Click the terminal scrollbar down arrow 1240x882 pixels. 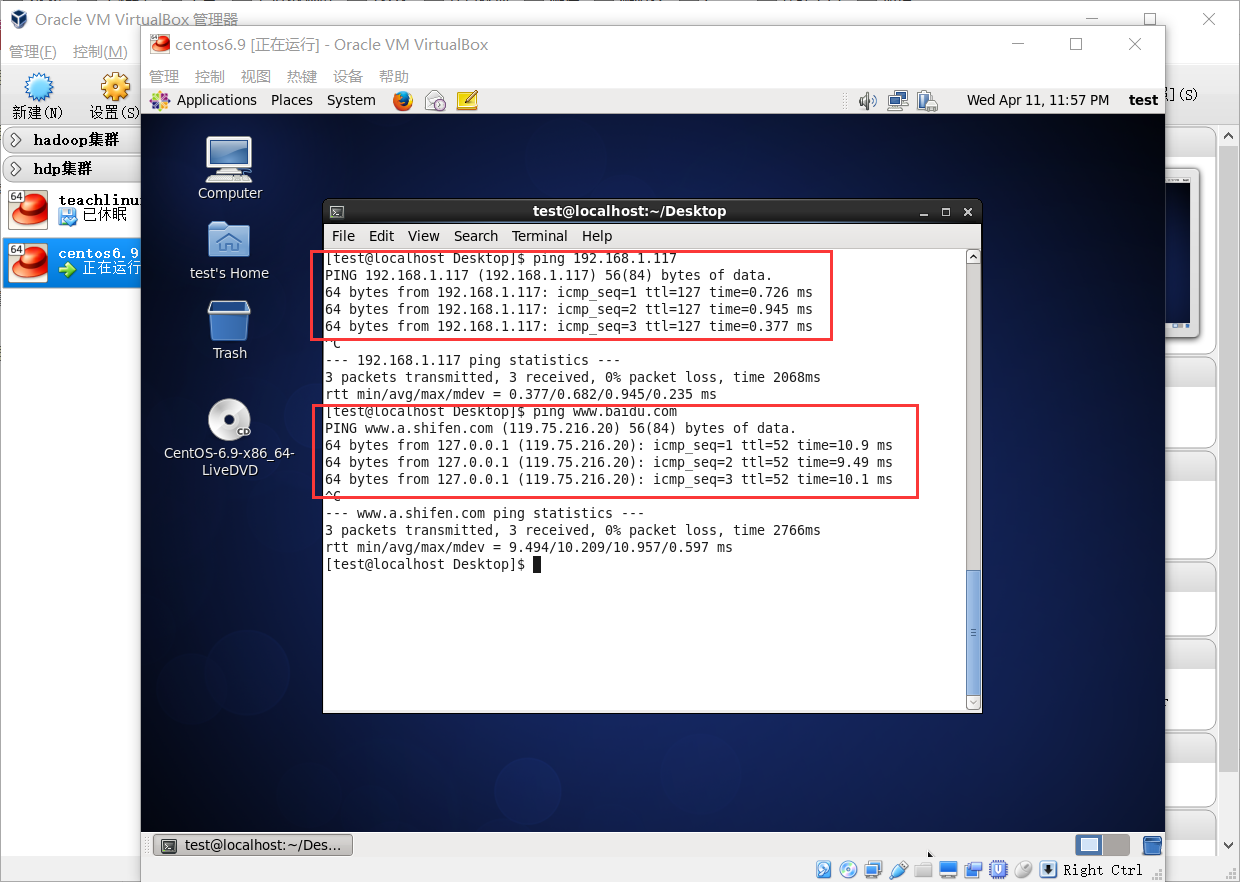point(973,703)
